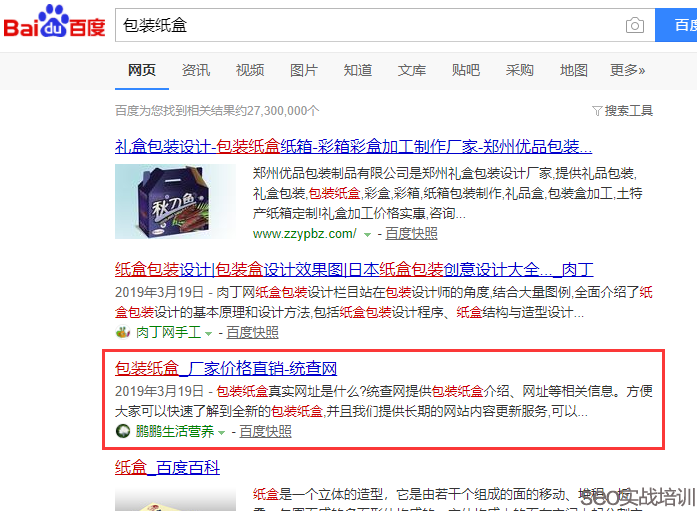Screen dimensions: 697x511
Task: Switch to the 视频 video tab
Action: click(x=250, y=70)
